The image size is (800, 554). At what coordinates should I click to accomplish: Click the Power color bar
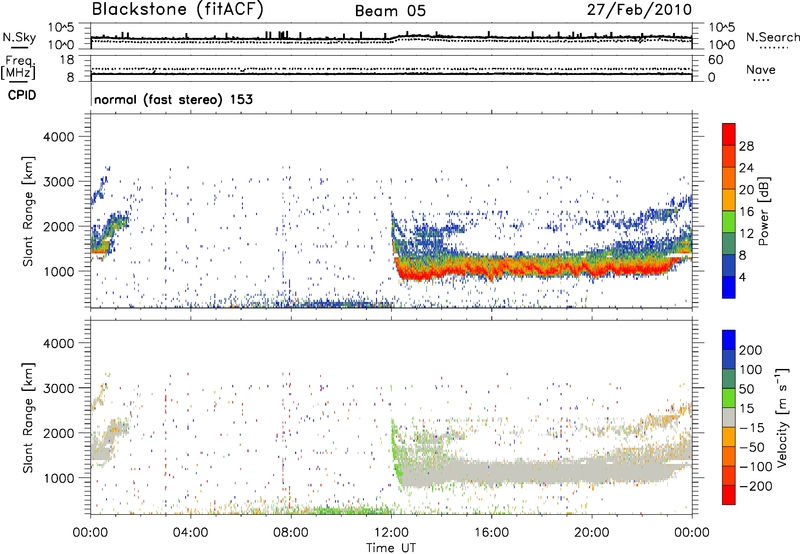tap(729, 211)
